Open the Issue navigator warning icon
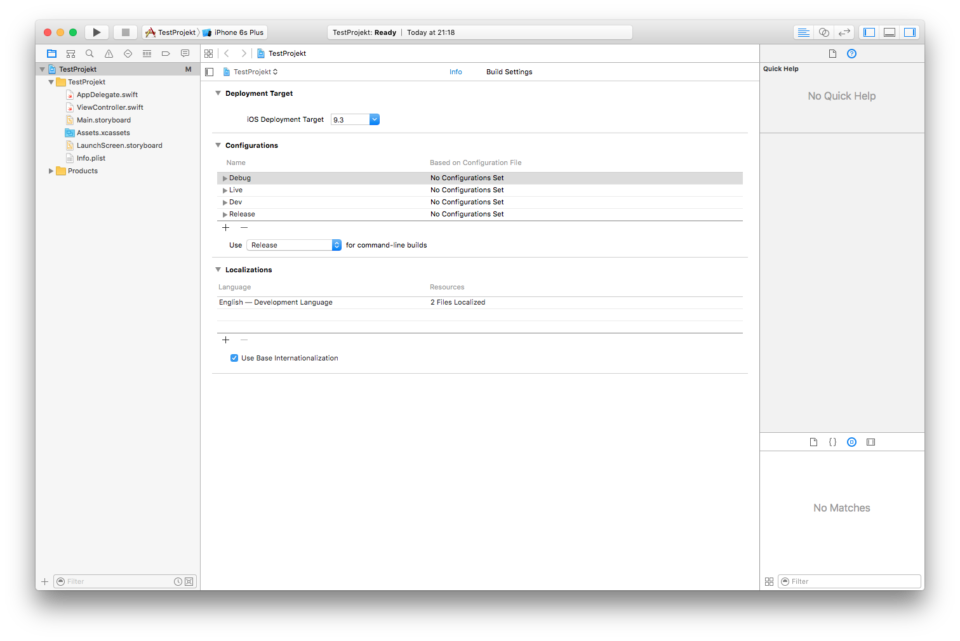Screen dimensions: 960x641 click(109, 54)
